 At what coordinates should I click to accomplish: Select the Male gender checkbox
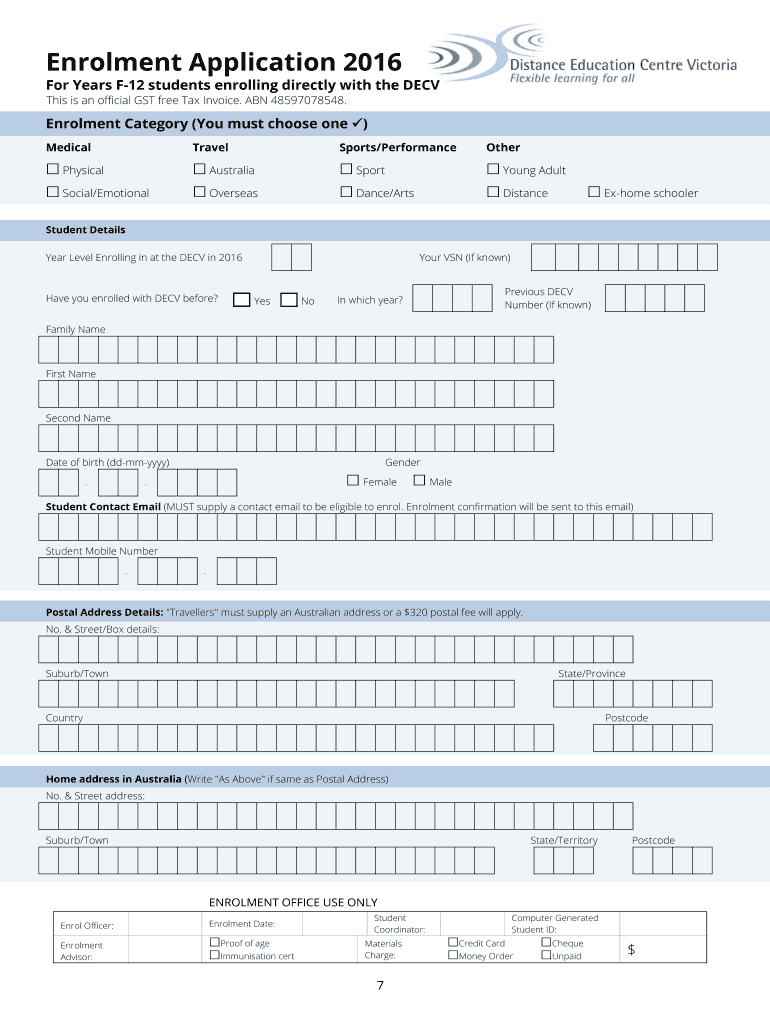pyautogui.click(x=419, y=481)
